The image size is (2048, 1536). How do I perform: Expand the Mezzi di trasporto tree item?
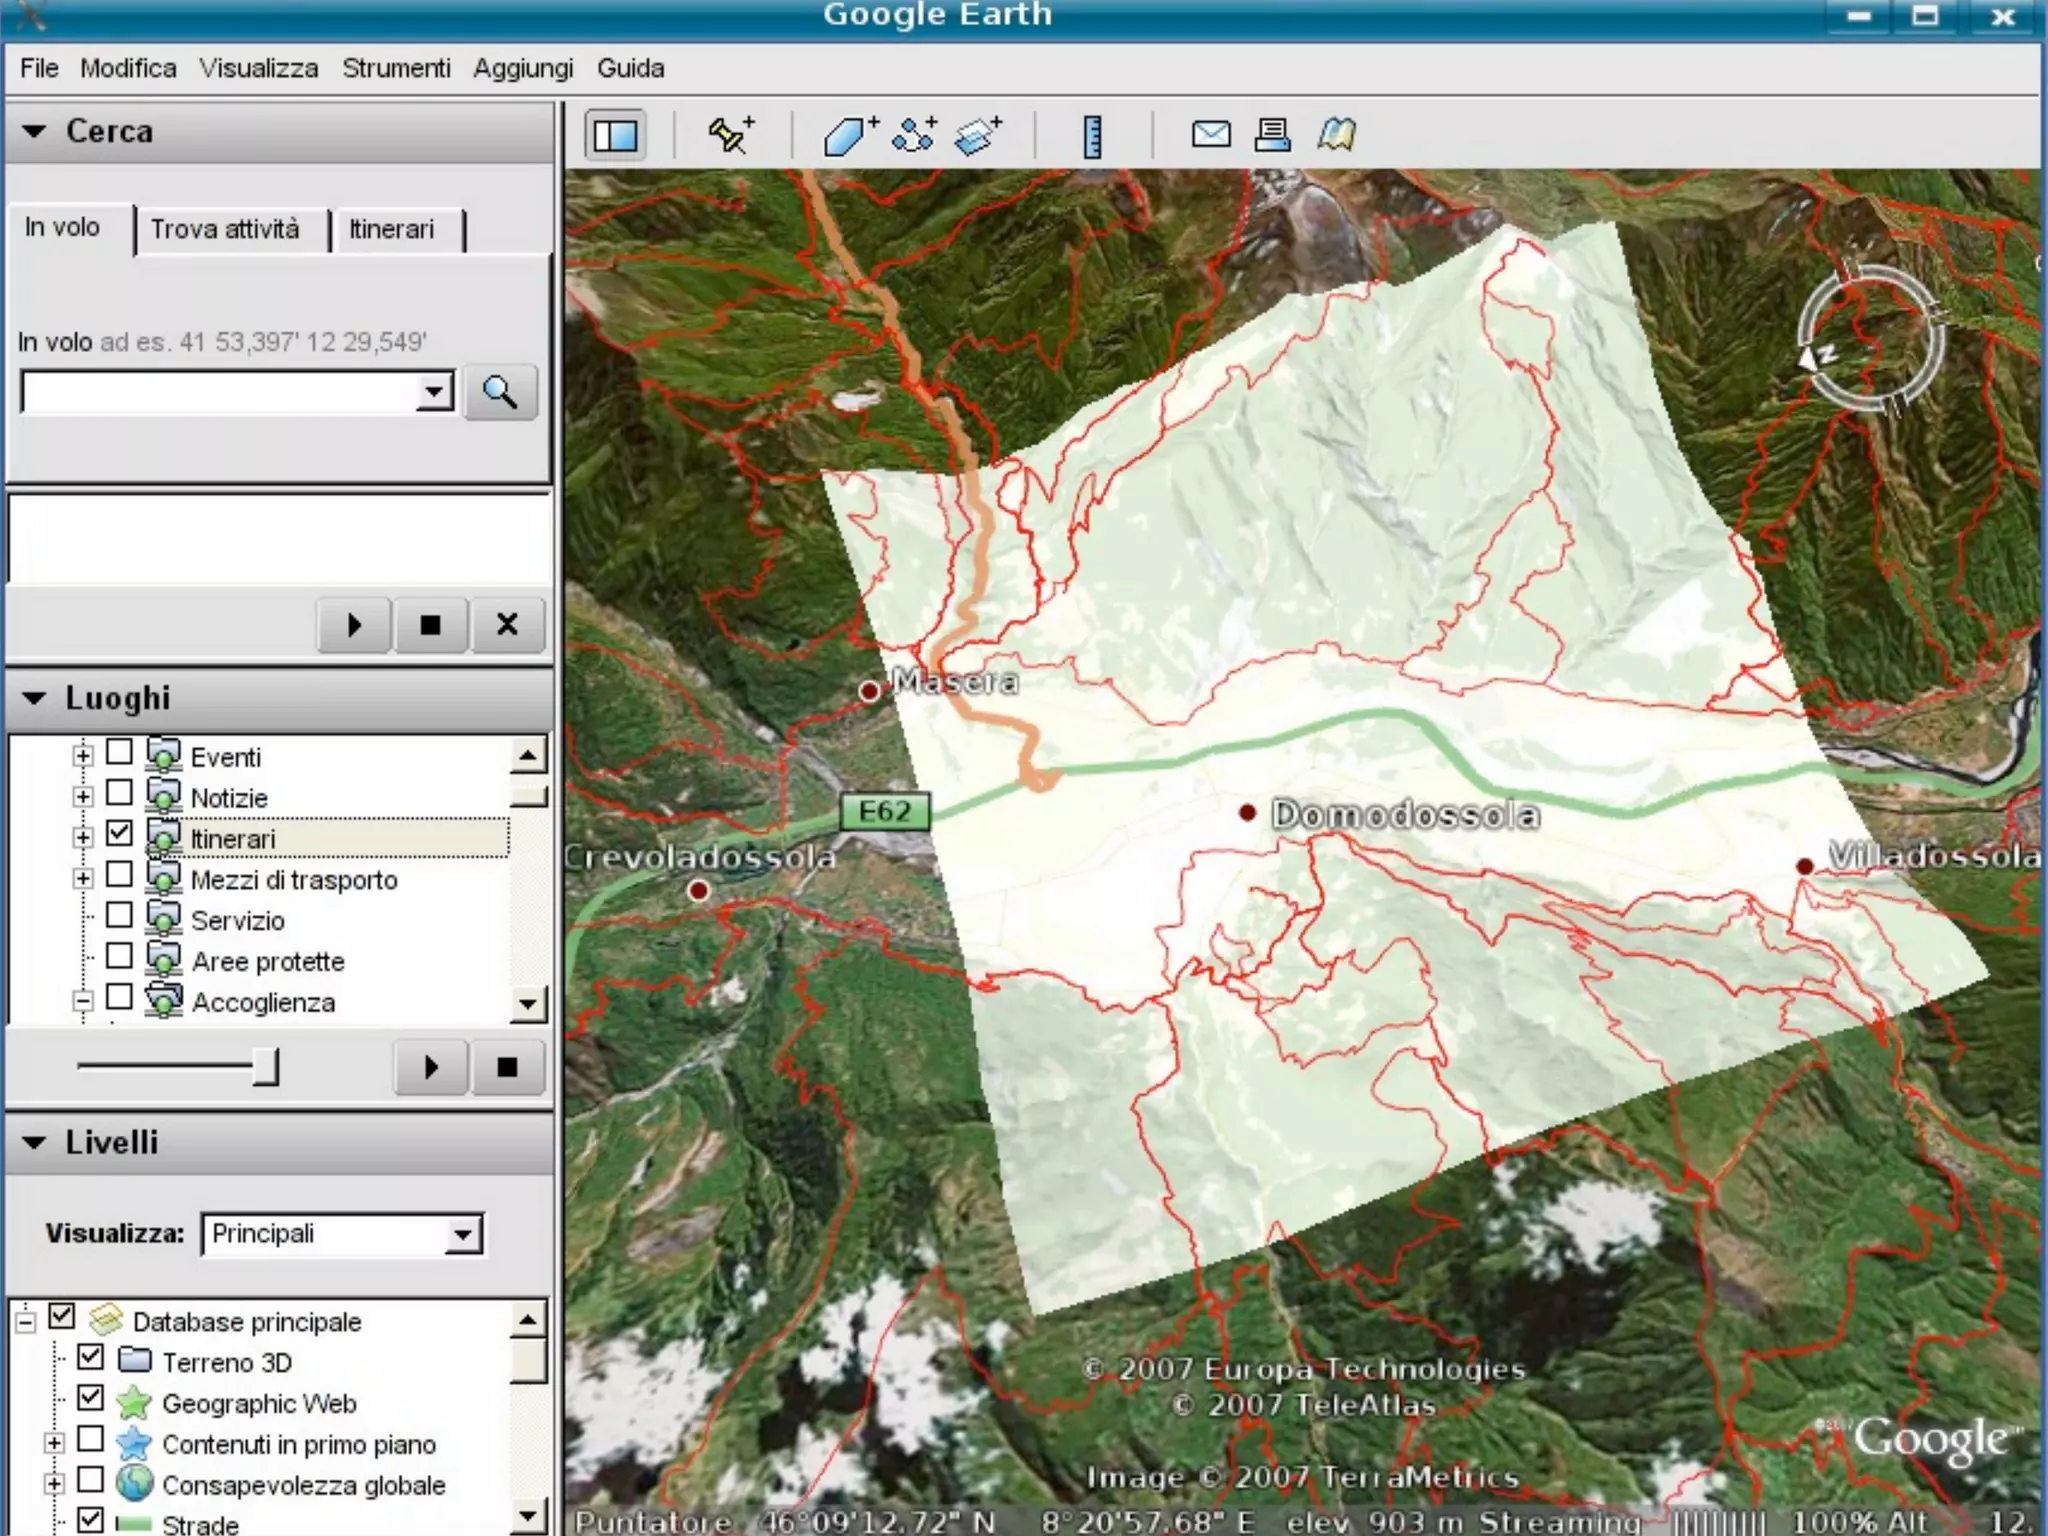click(83, 878)
